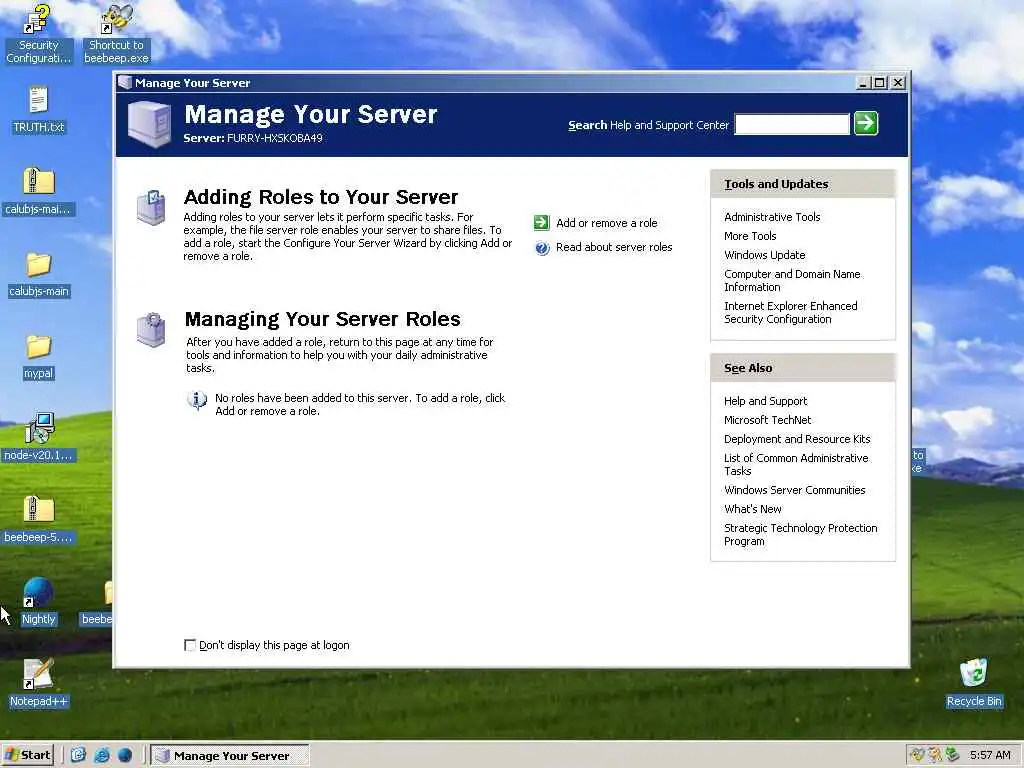This screenshot has height=768, width=1024.
Task: Click the Manage Your Server title bar icon
Action: 125,83
